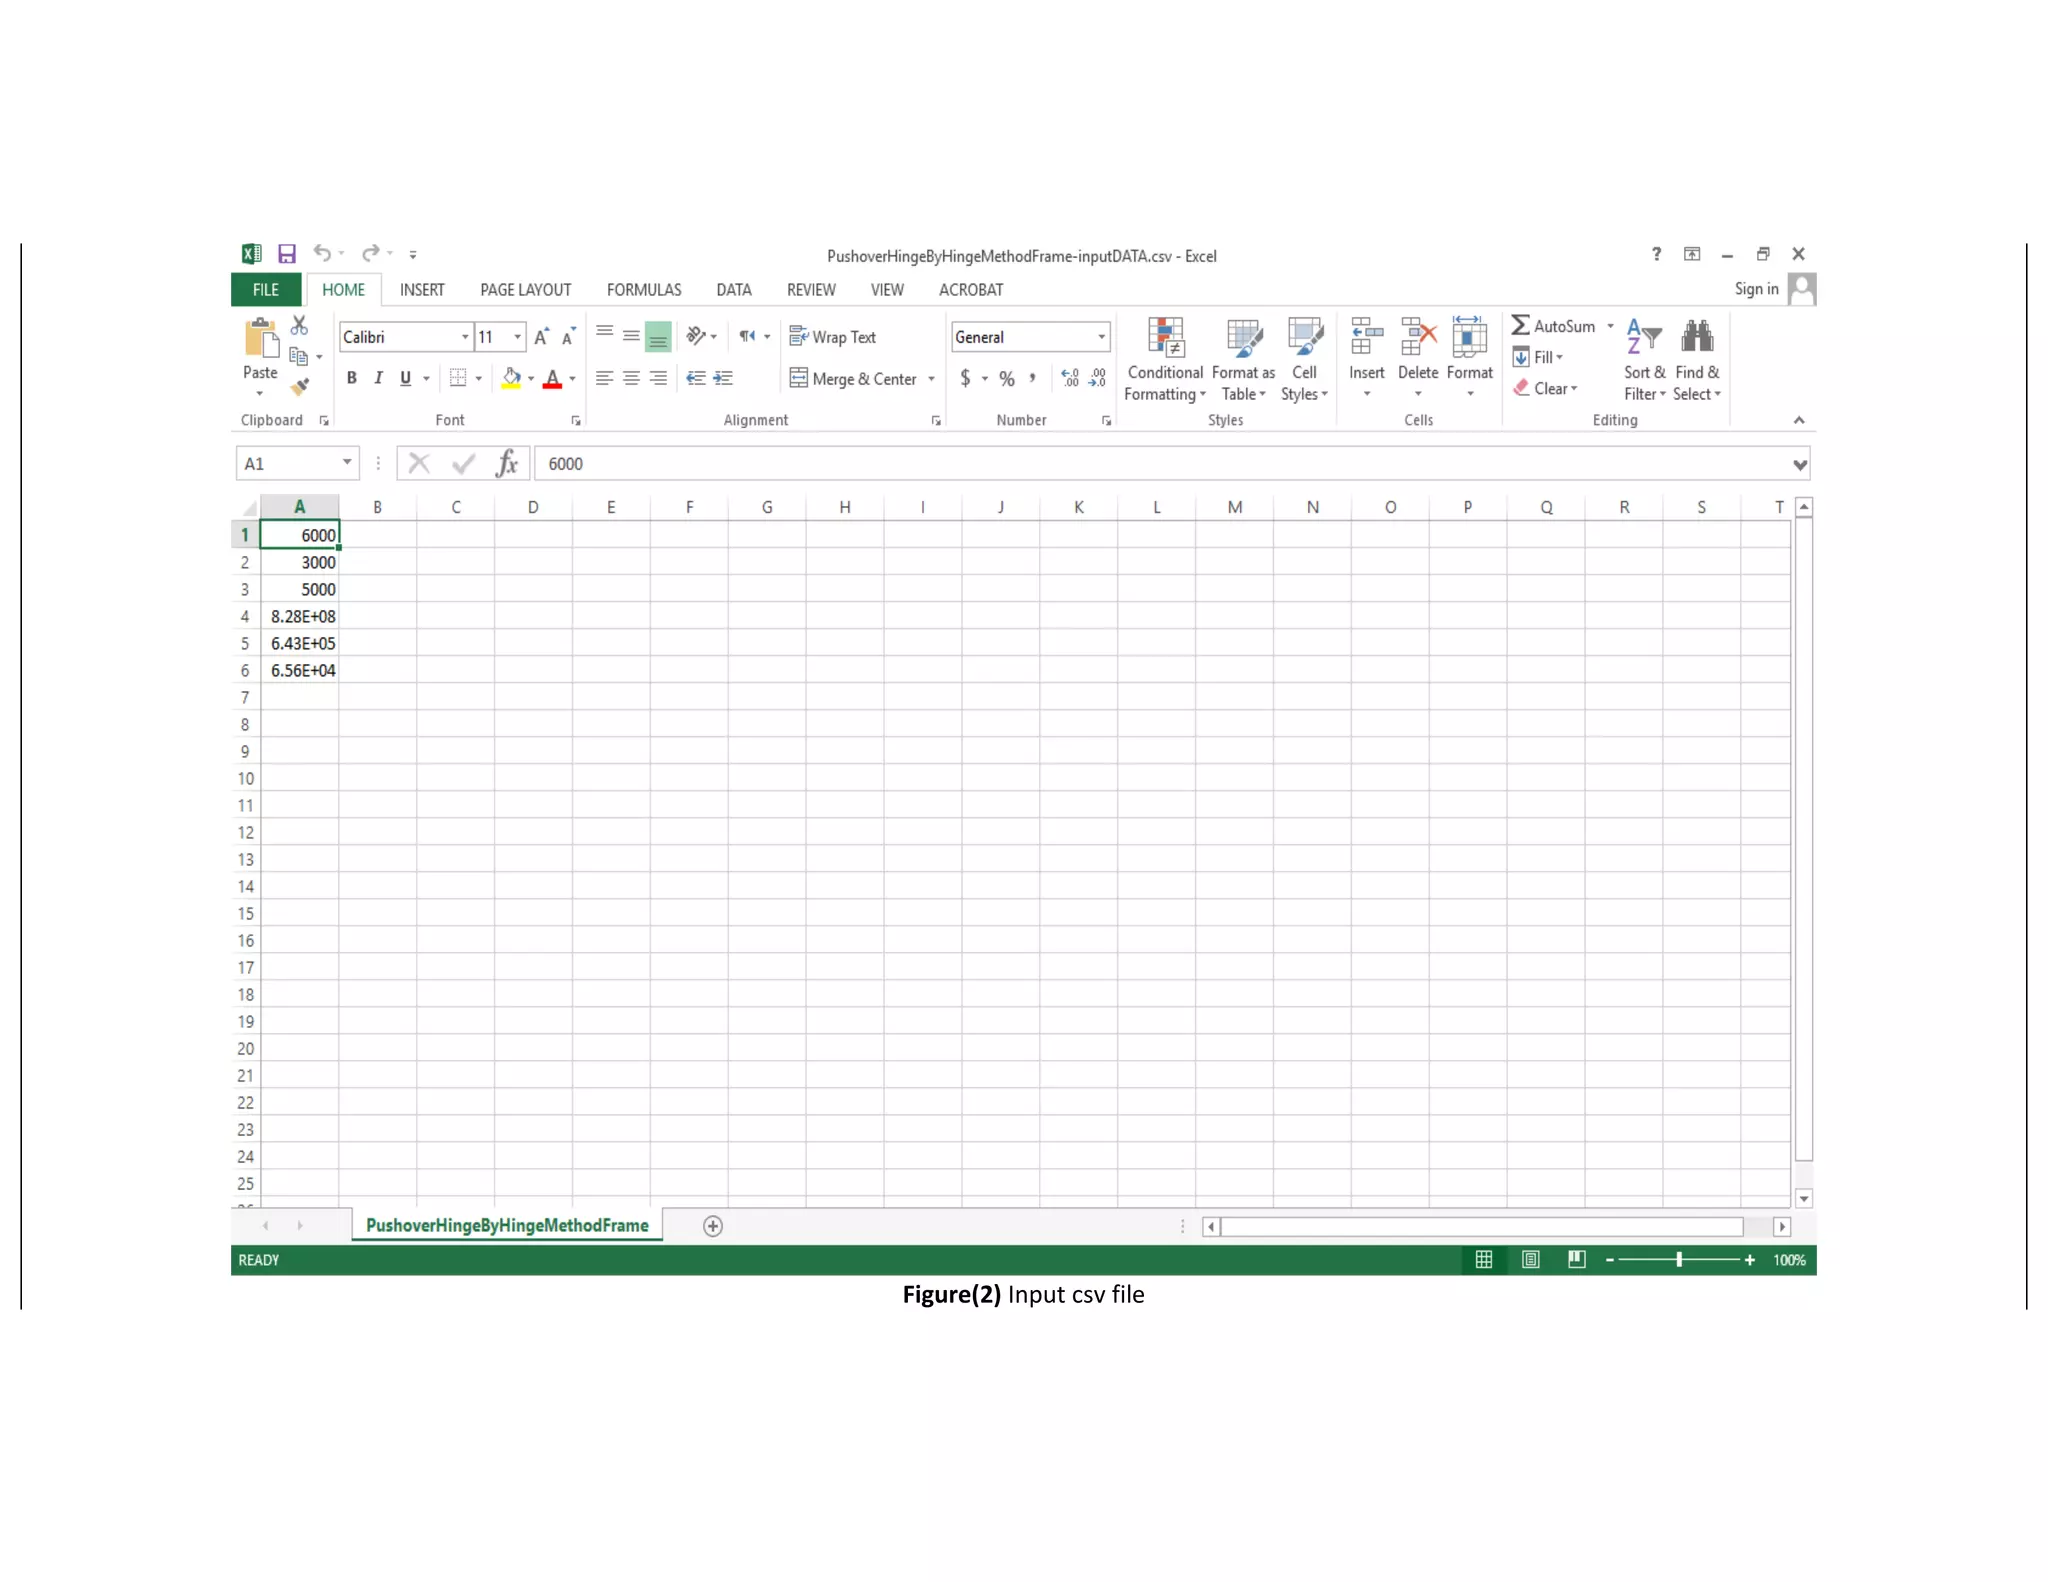Open the font size 11 dropdown
This screenshot has width=2048, height=1582.
pyautogui.click(x=518, y=337)
